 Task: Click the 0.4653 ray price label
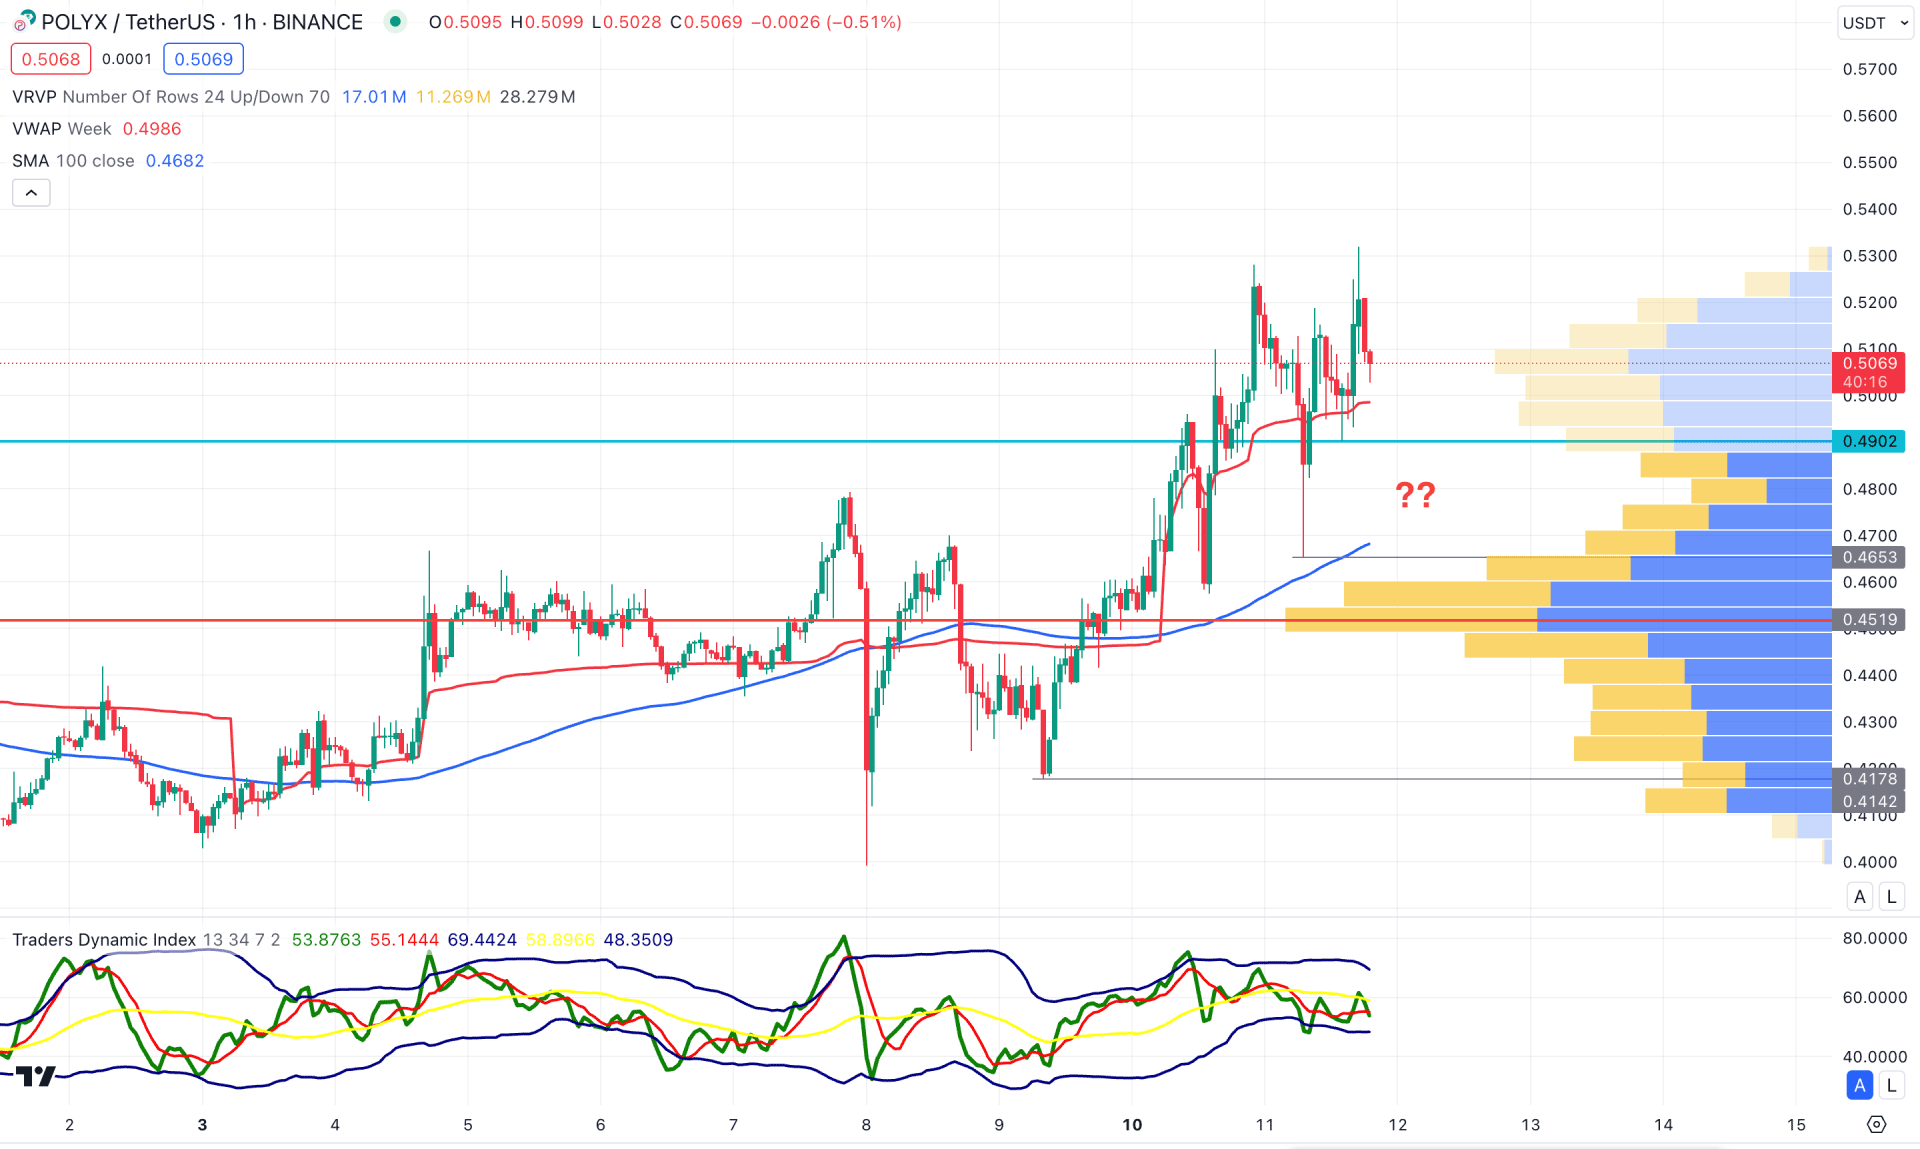click(1869, 557)
